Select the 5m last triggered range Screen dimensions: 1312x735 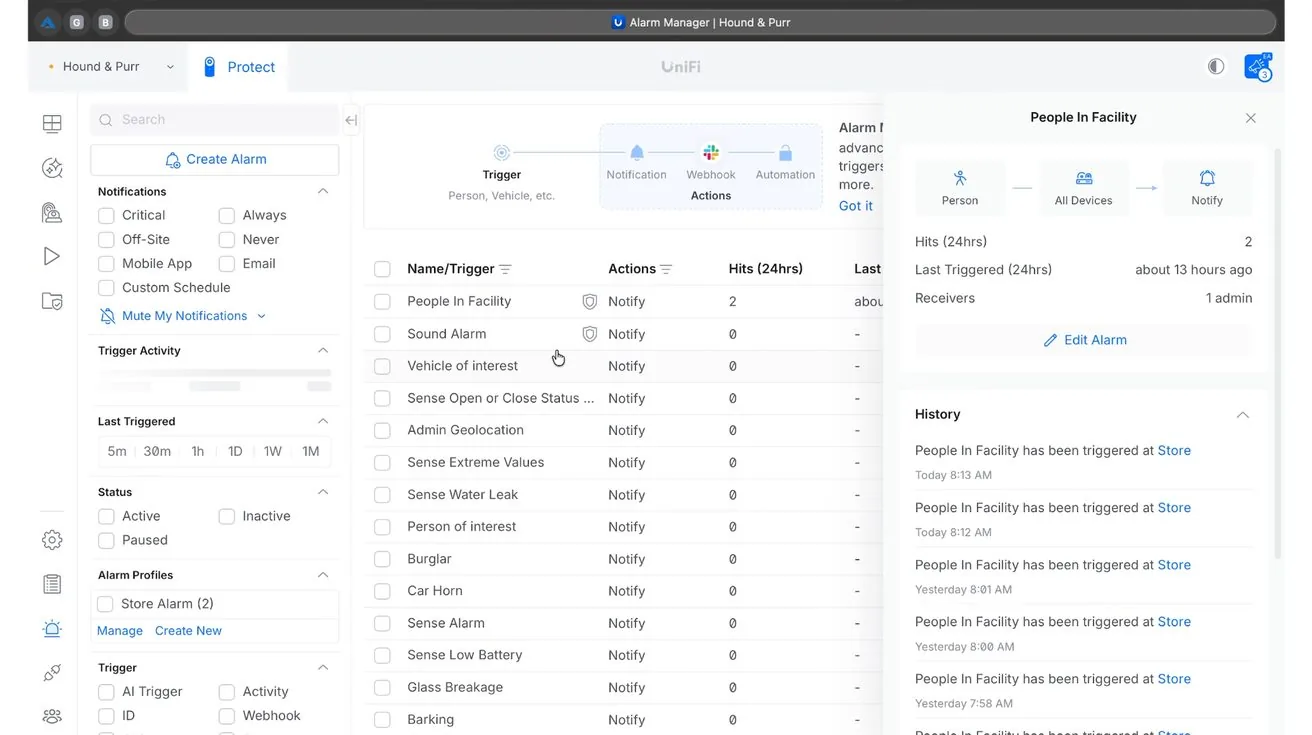click(x=117, y=451)
